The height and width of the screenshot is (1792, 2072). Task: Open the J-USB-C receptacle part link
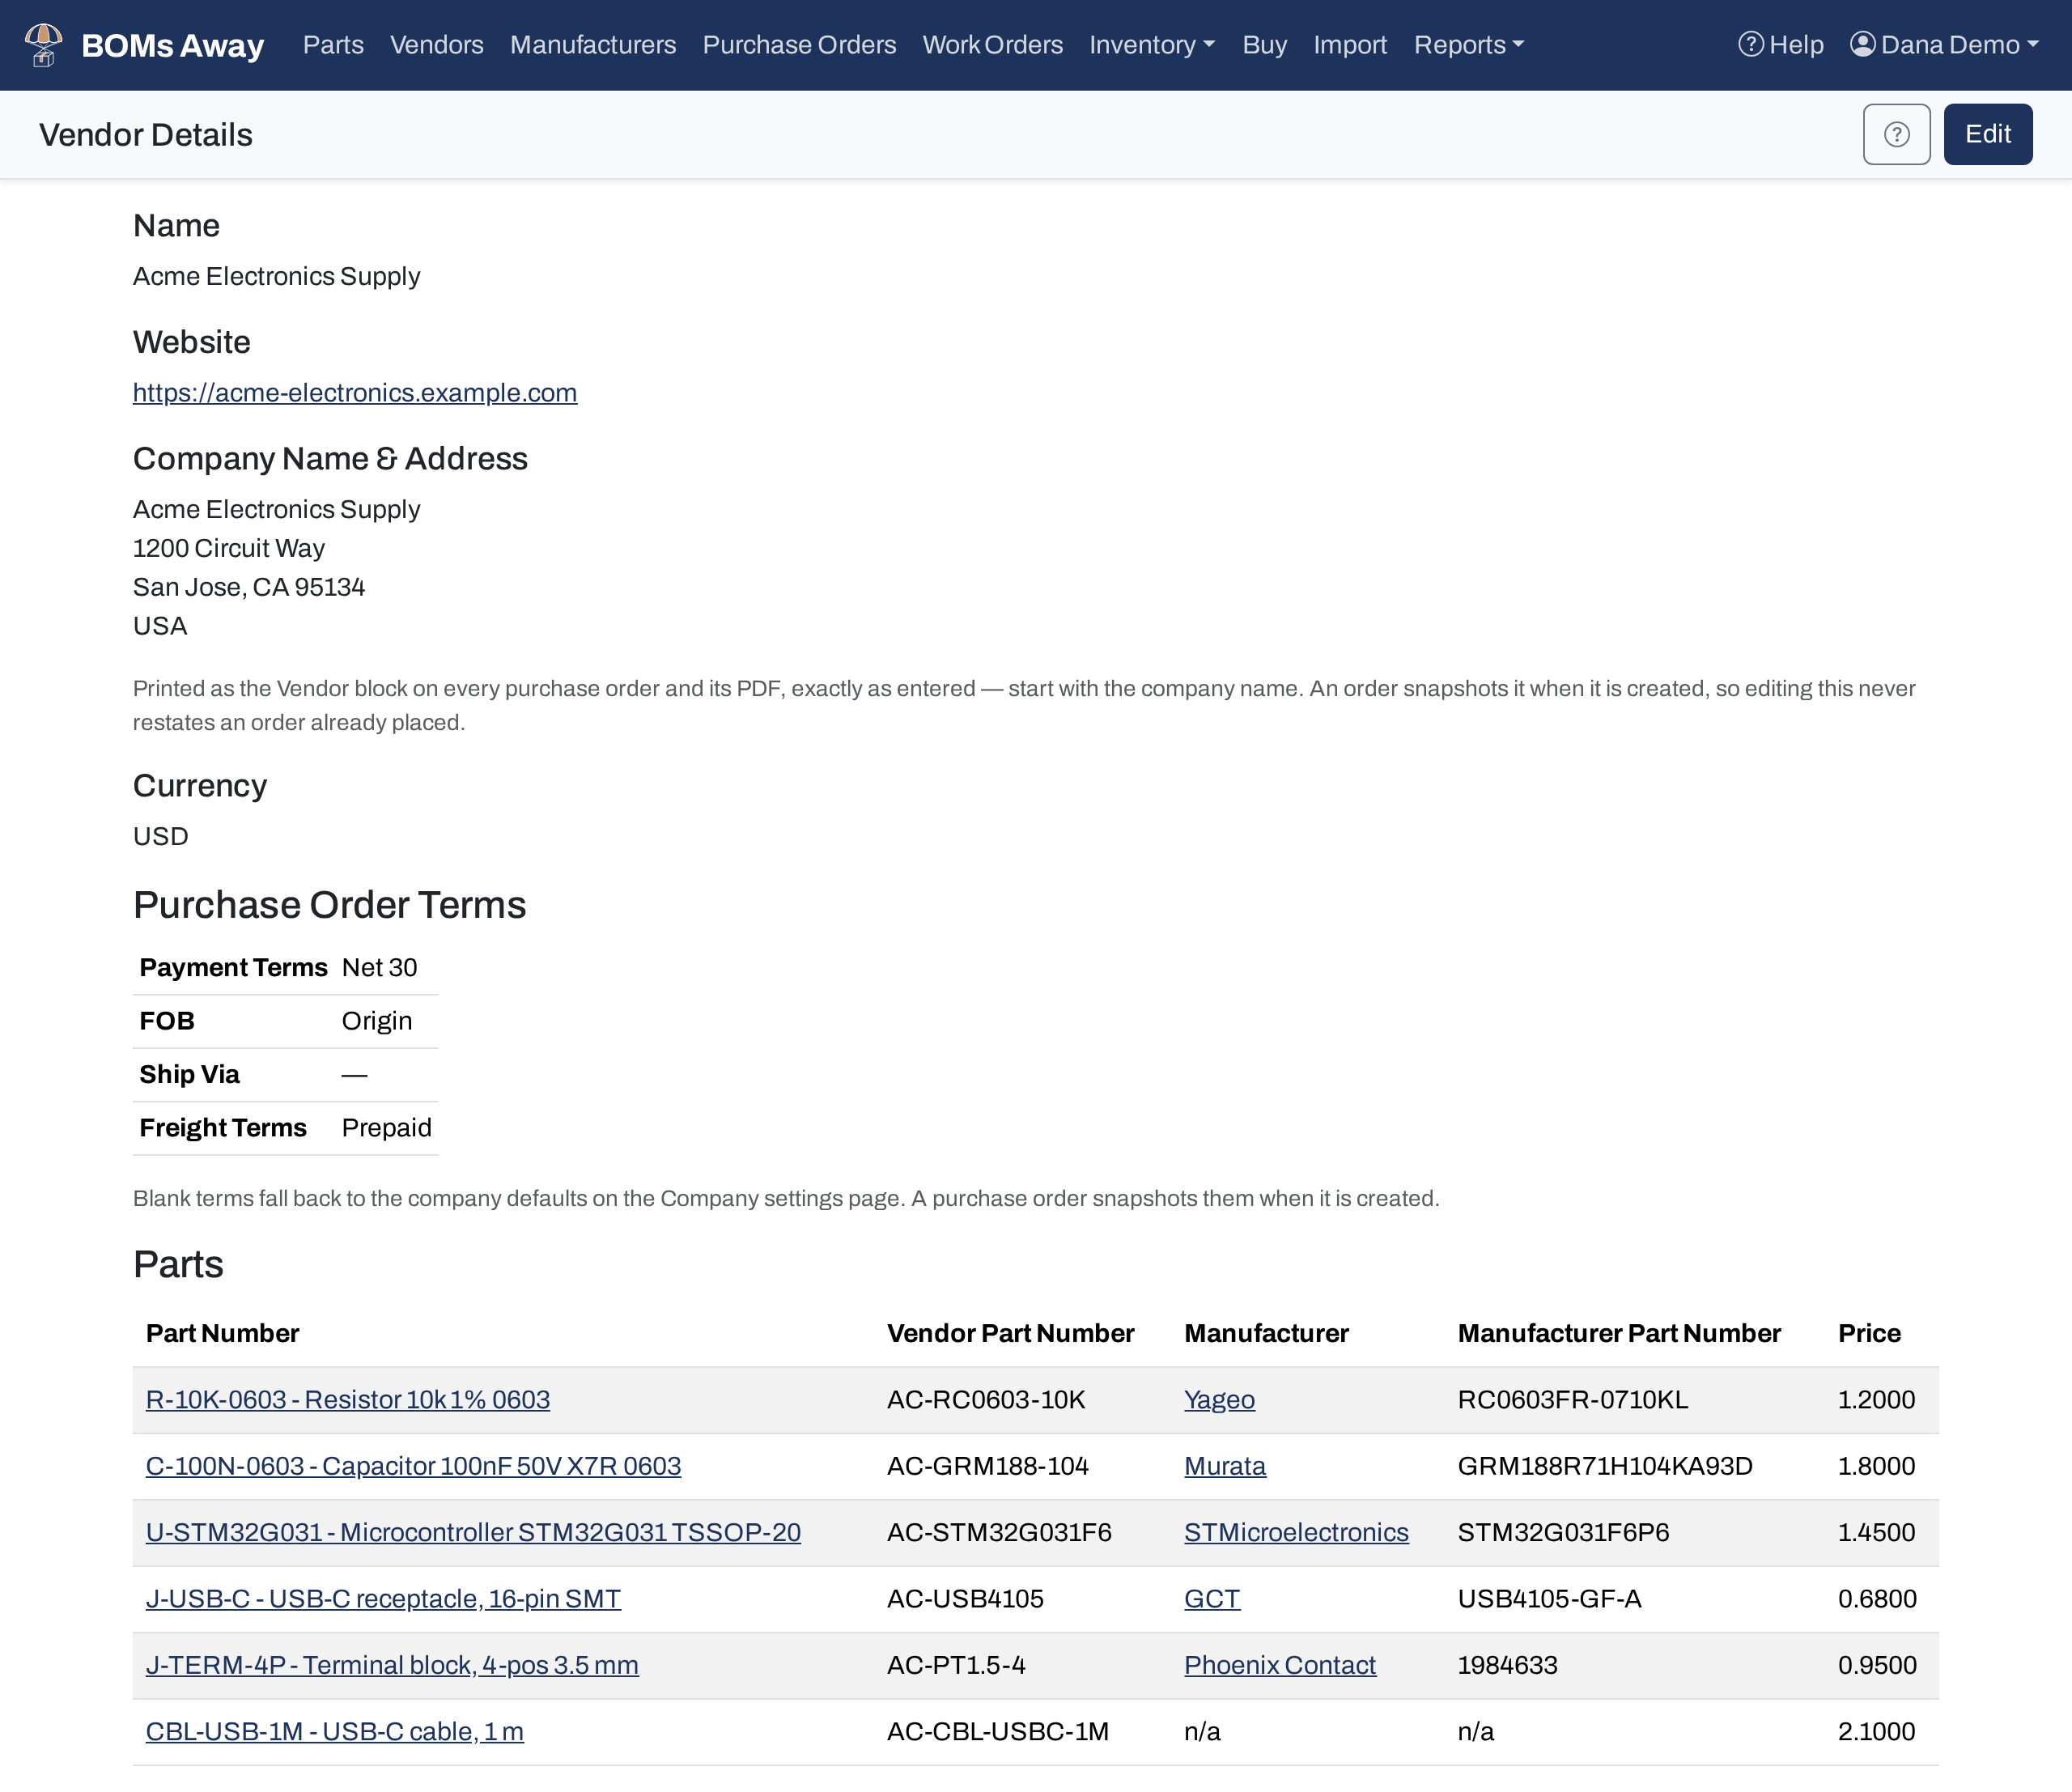383,1598
